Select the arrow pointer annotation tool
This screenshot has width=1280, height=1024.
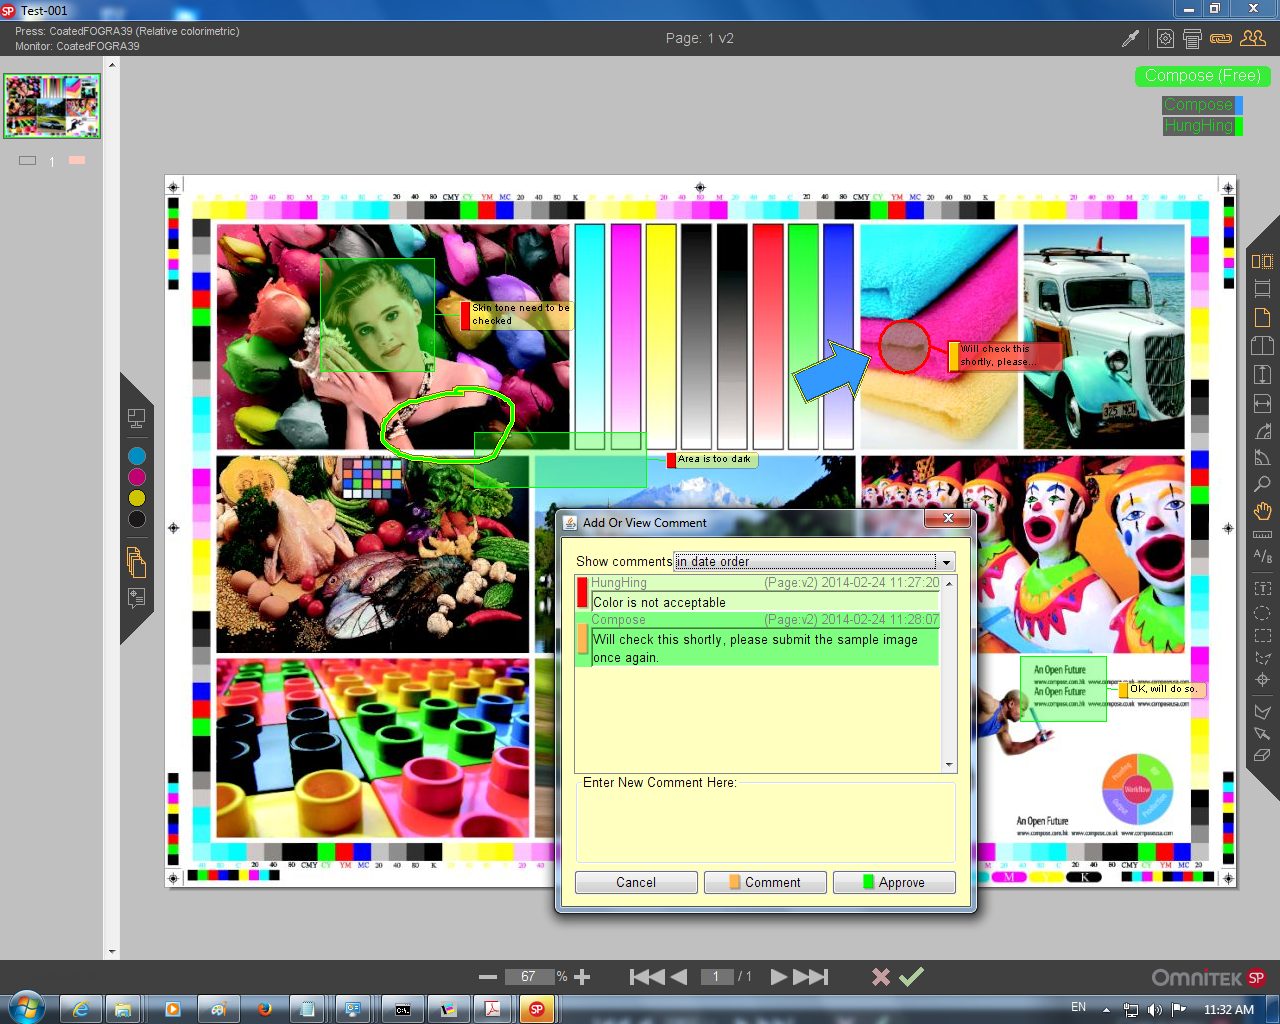1262,733
